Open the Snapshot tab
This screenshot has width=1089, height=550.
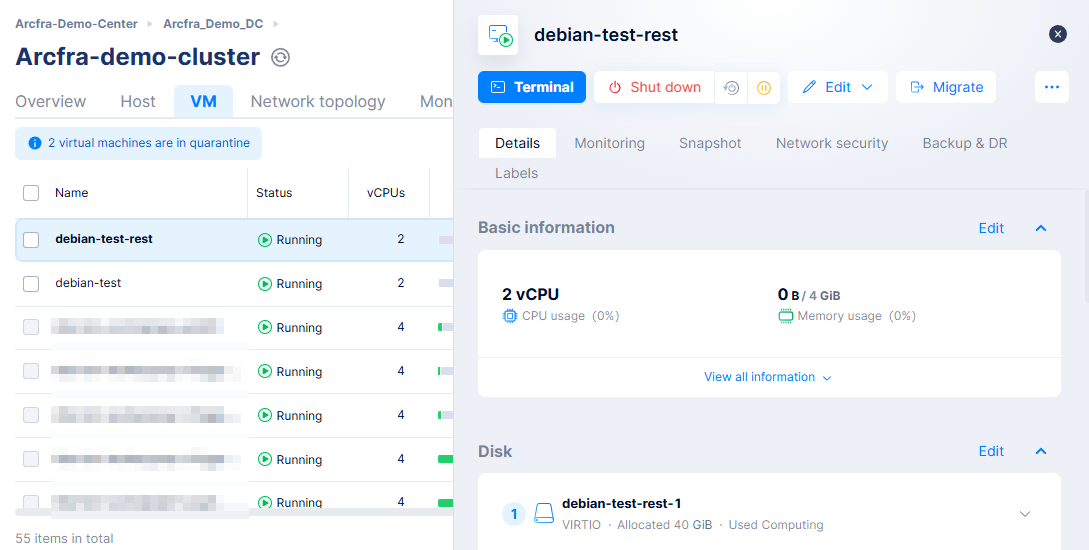pyautogui.click(x=710, y=143)
